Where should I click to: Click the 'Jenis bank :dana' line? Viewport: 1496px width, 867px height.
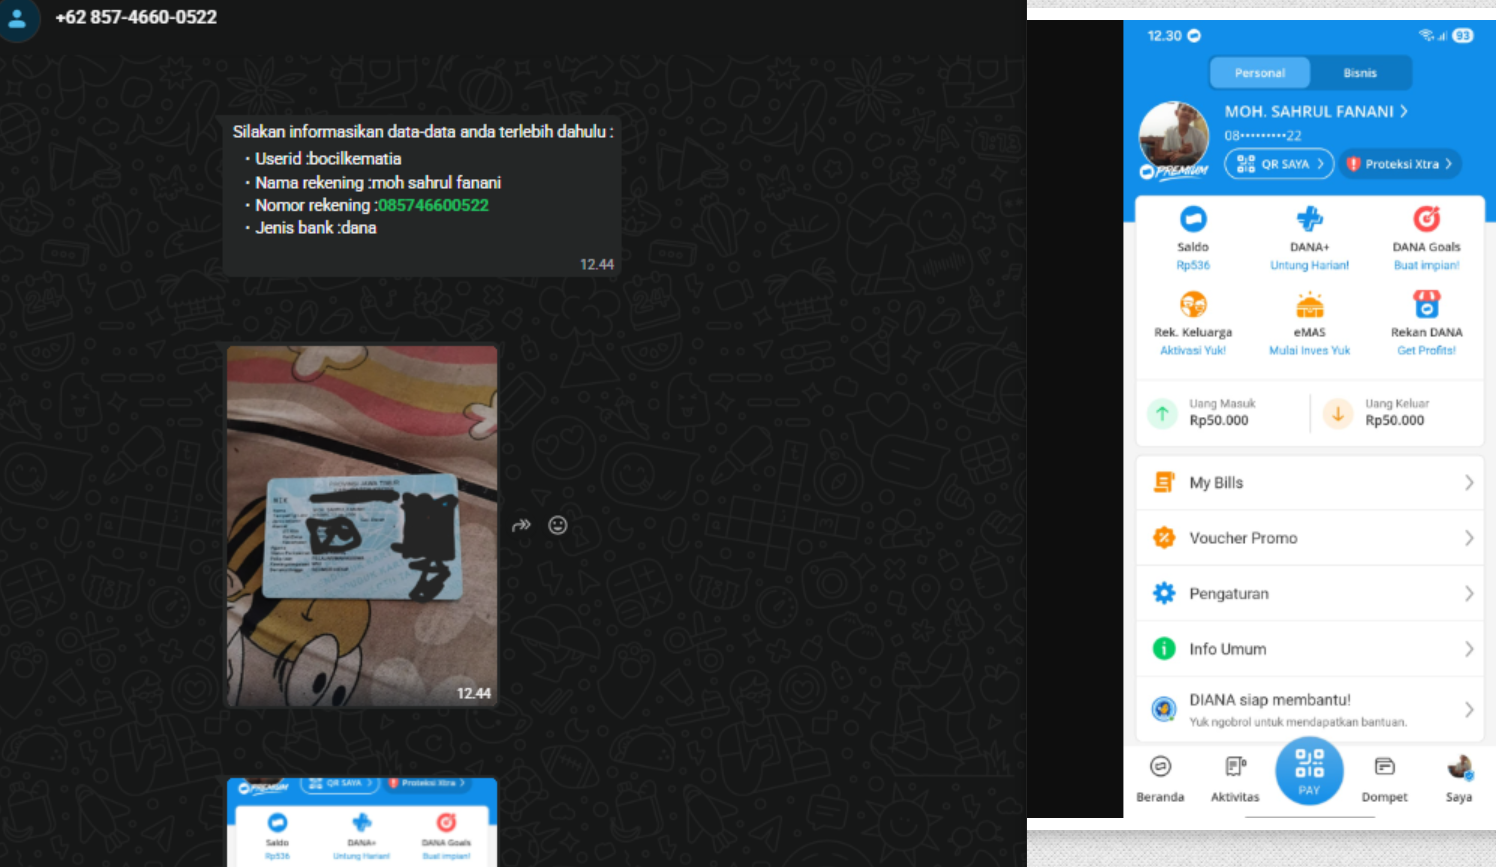pyautogui.click(x=316, y=227)
